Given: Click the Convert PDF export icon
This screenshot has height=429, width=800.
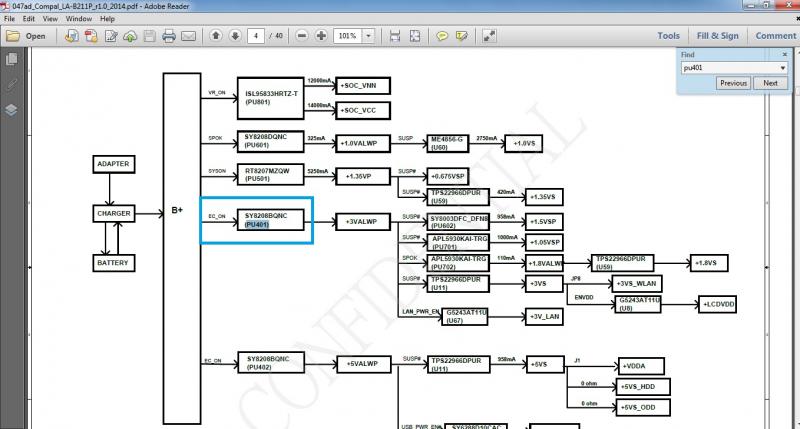Looking at the screenshot, I should [x=91, y=36].
